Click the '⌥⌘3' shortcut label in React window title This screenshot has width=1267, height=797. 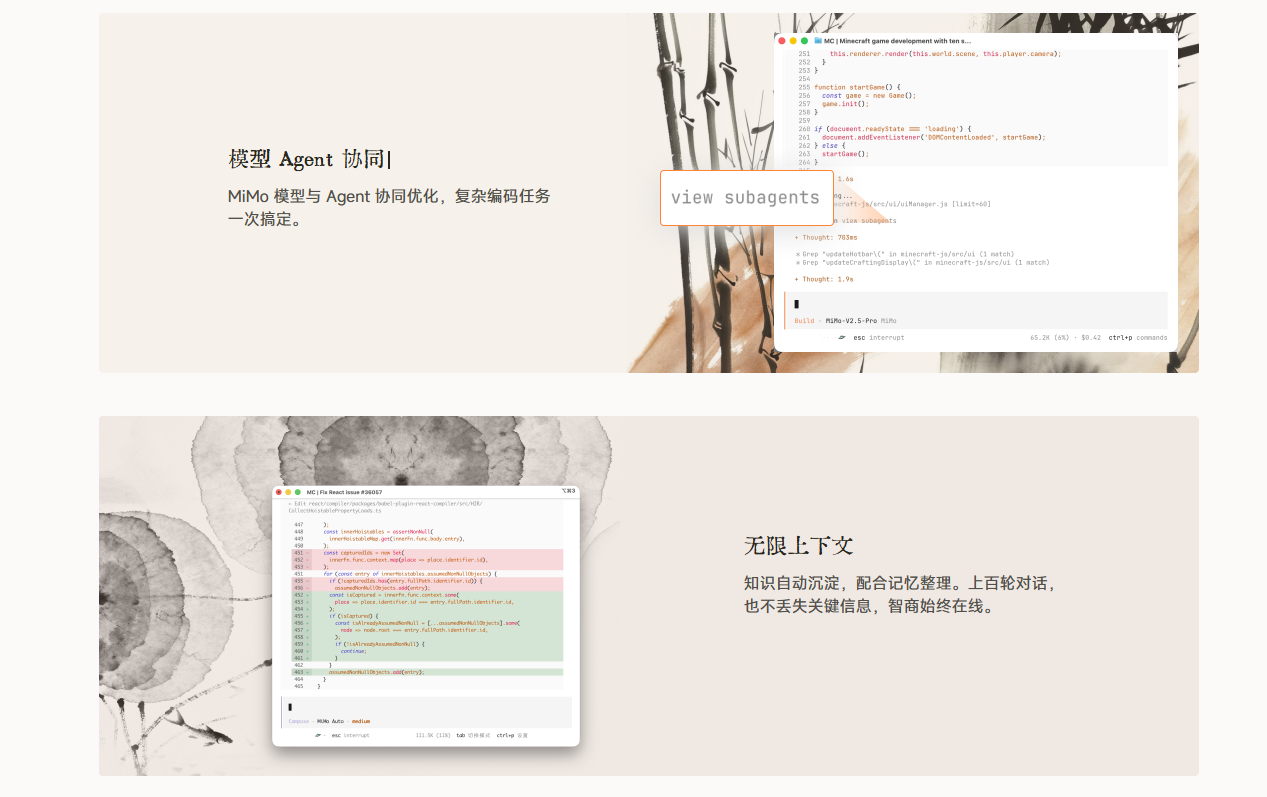point(569,492)
